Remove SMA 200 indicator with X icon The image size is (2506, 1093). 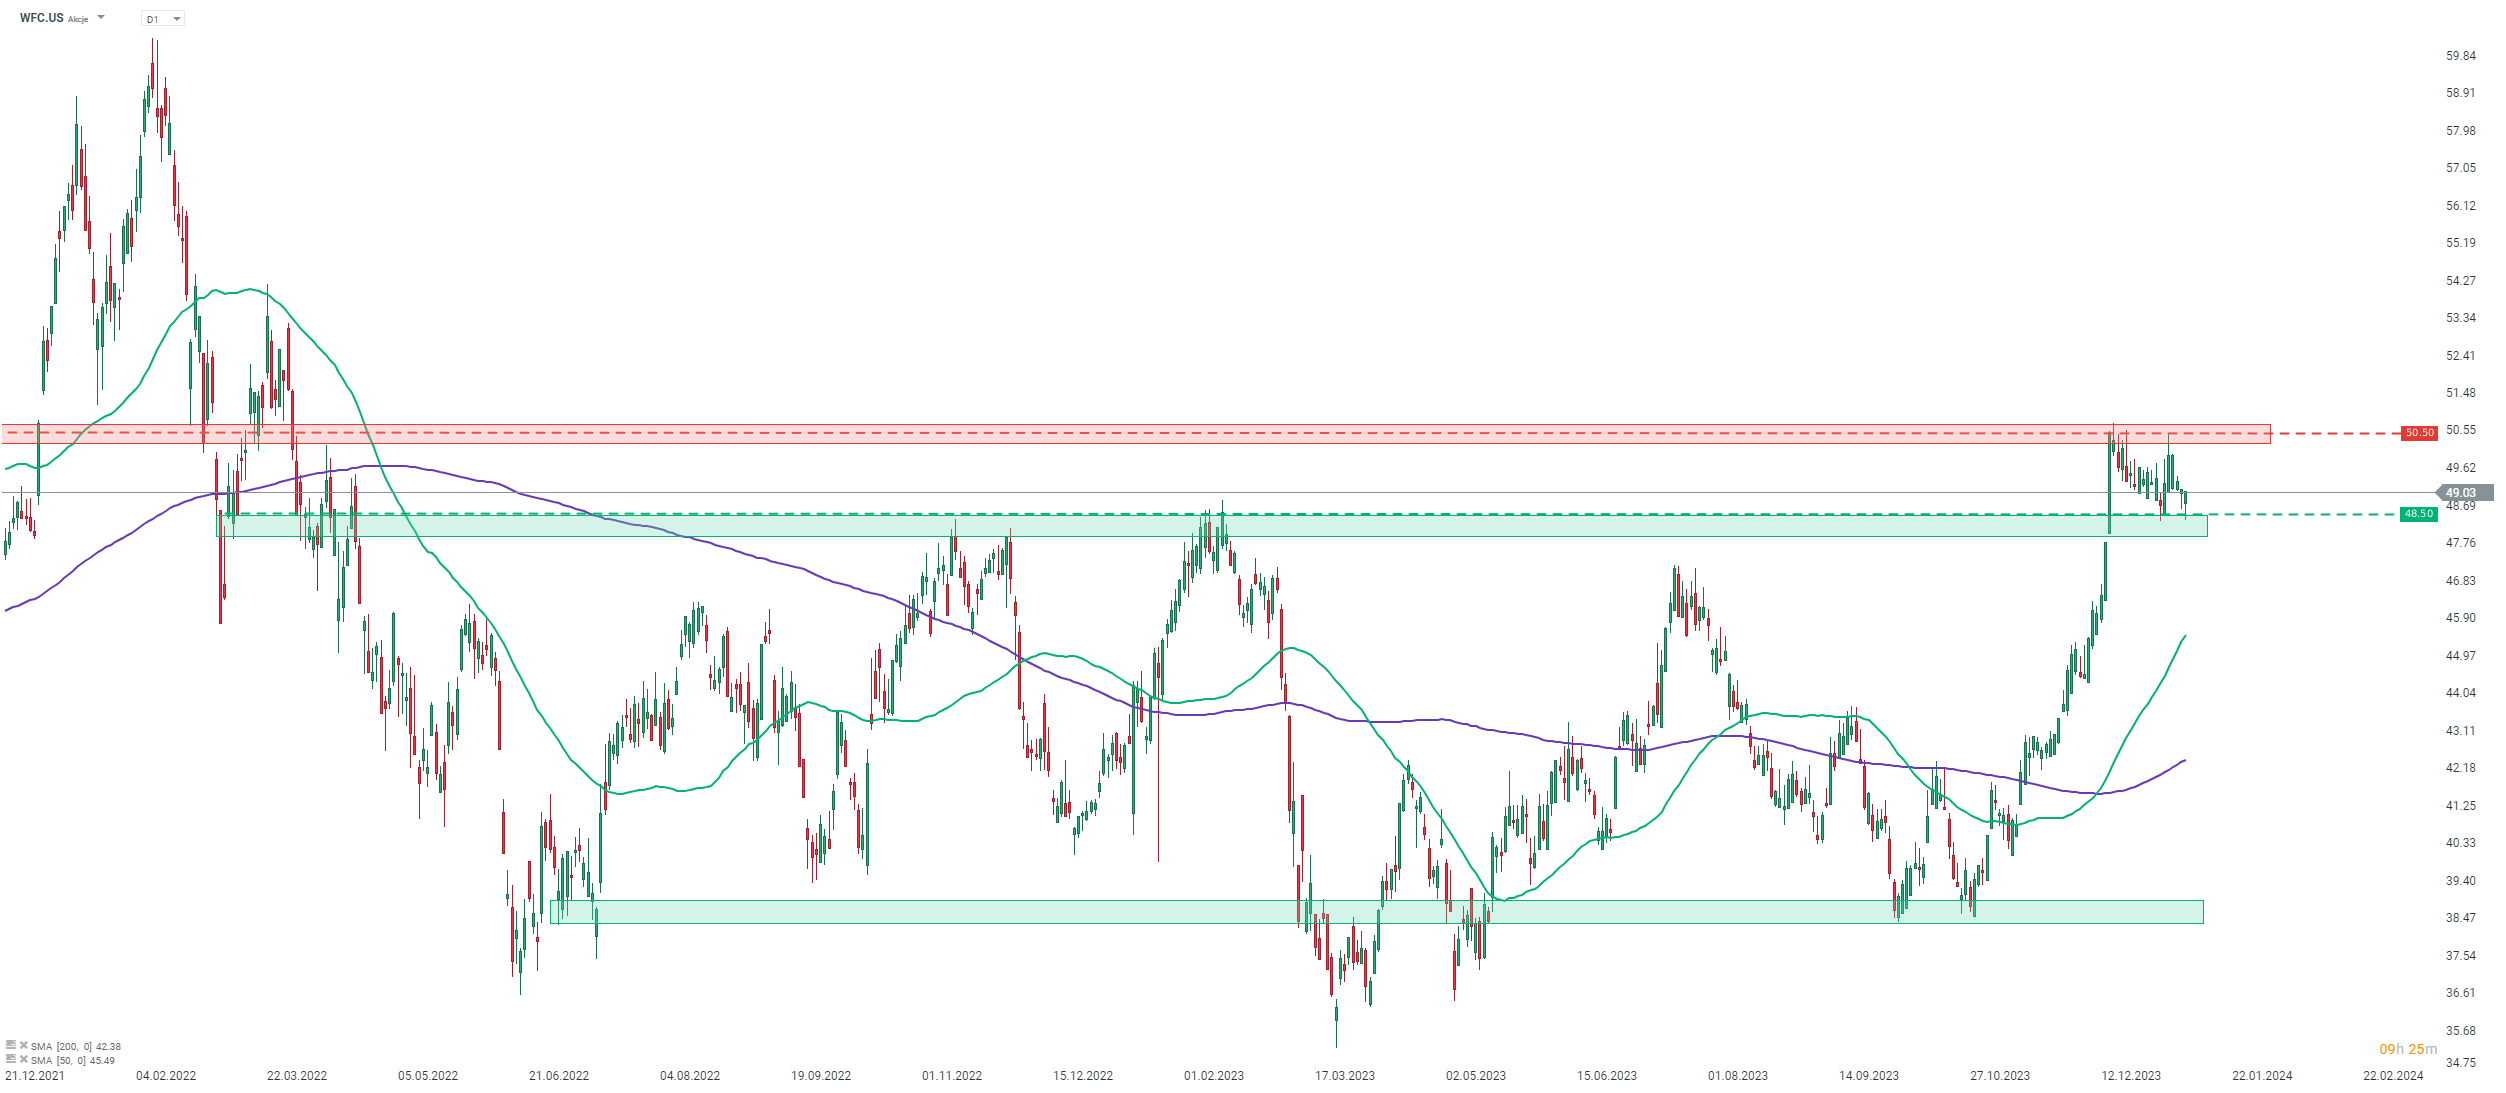pyautogui.click(x=23, y=1046)
